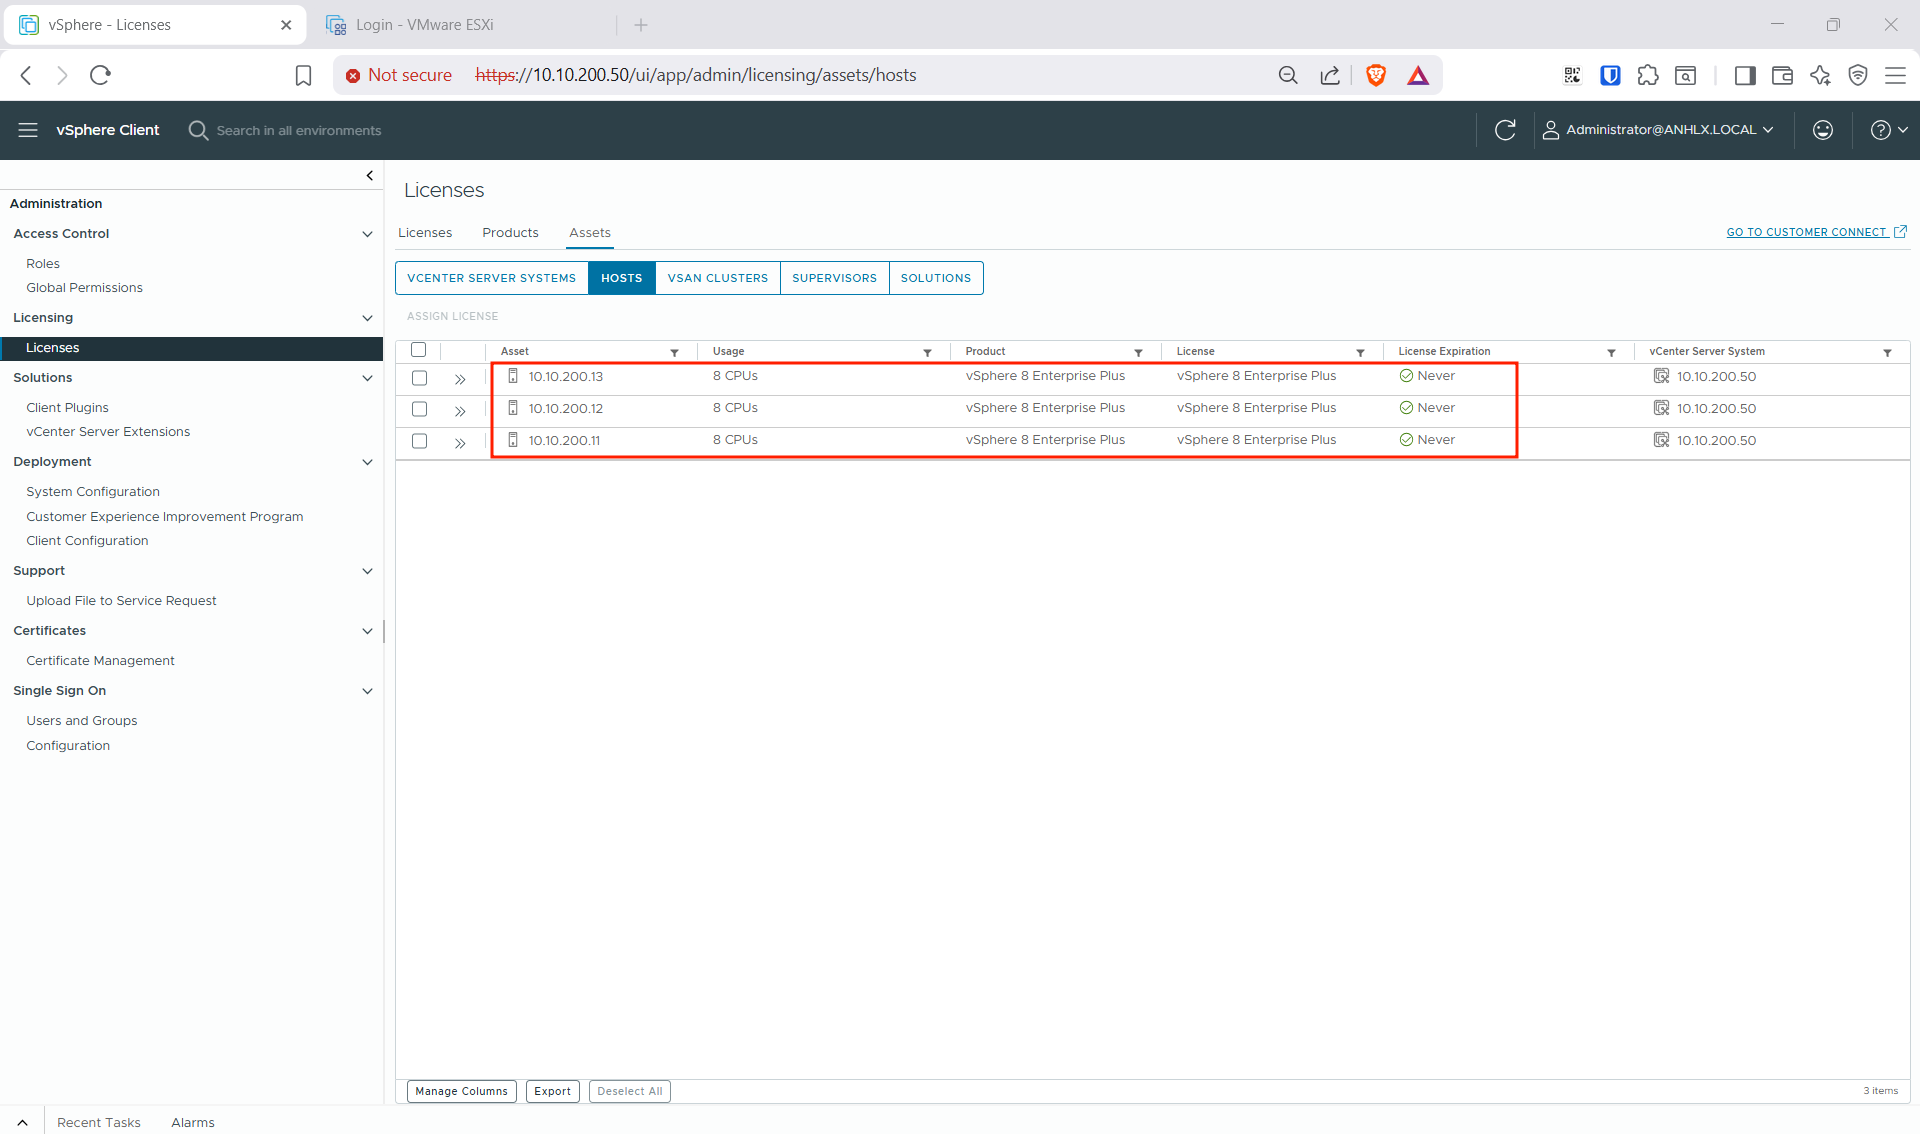Open Brave Shields lion icon
Screen dimensions: 1920x1134
1376,75
